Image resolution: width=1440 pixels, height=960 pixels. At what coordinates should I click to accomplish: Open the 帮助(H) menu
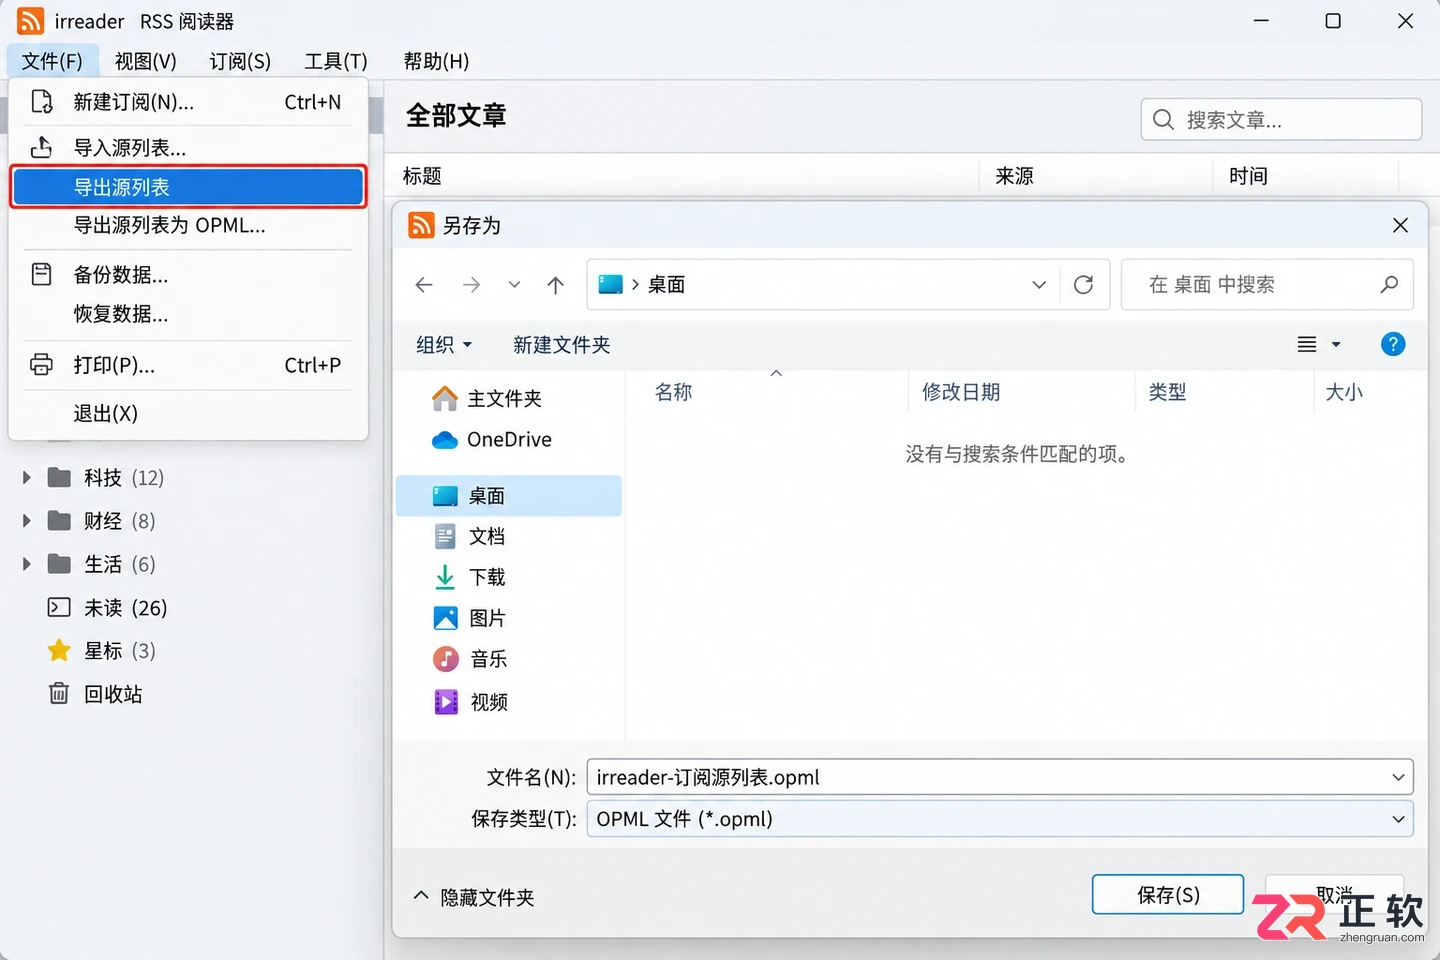tap(436, 61)
